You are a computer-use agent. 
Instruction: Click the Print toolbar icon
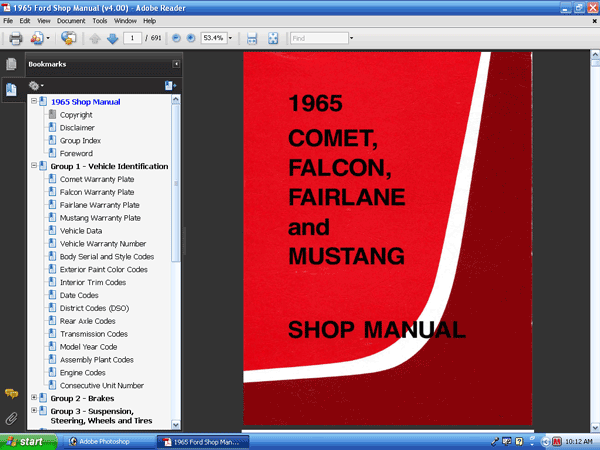[x=16, y=38]
